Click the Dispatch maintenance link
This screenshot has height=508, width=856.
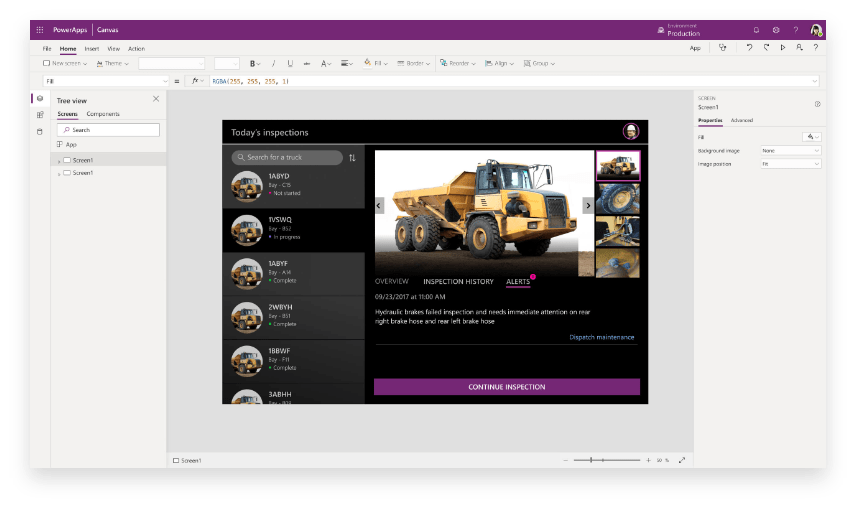pyautogui.click(x=602, y=337)
